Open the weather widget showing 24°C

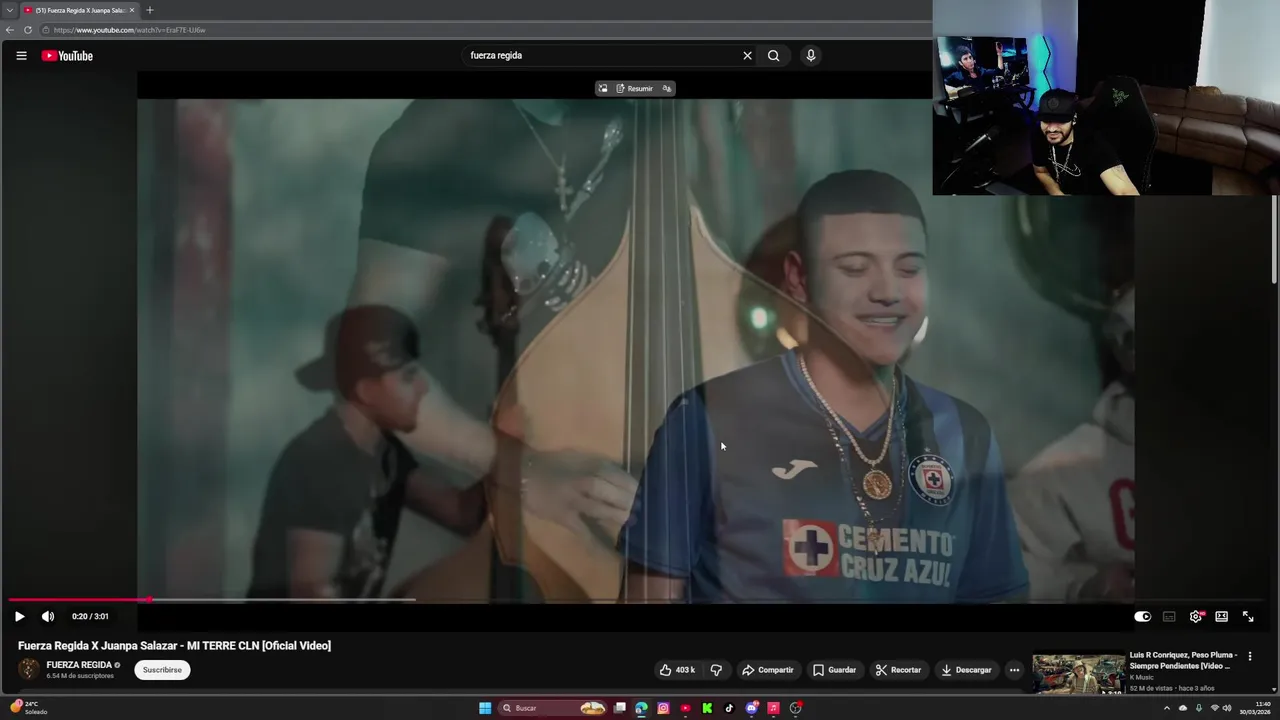(30, 707)
